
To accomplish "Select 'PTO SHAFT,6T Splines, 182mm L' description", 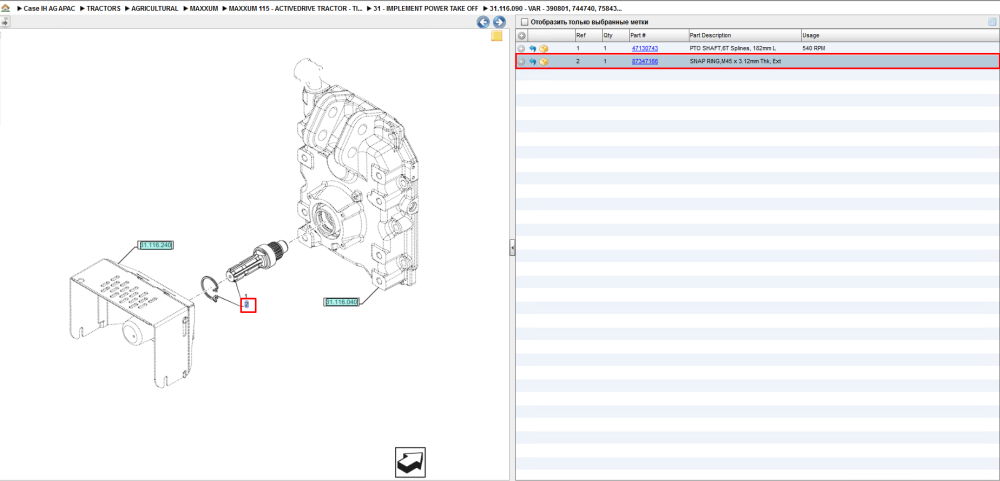I will coord(733,48).
